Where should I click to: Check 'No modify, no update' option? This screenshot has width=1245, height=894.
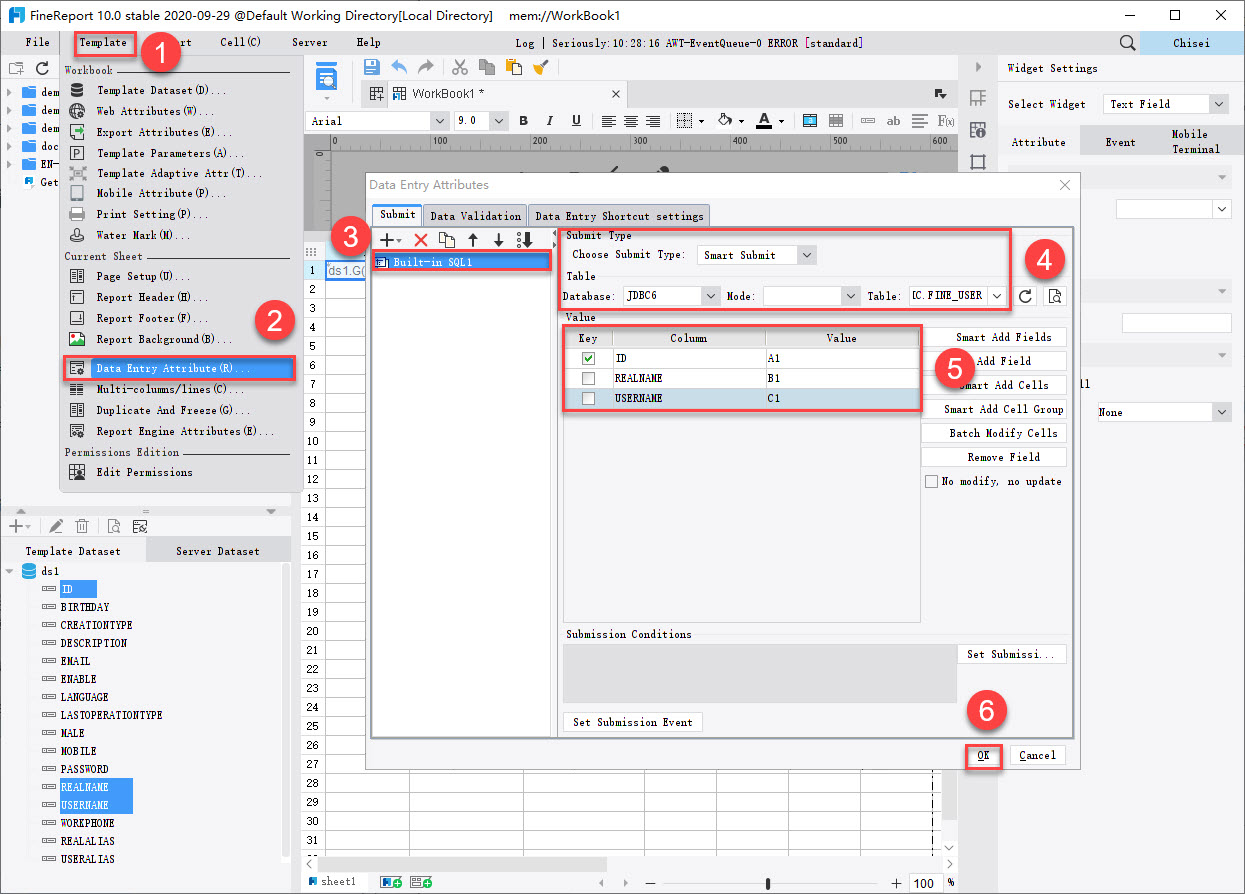pos(931,481)
